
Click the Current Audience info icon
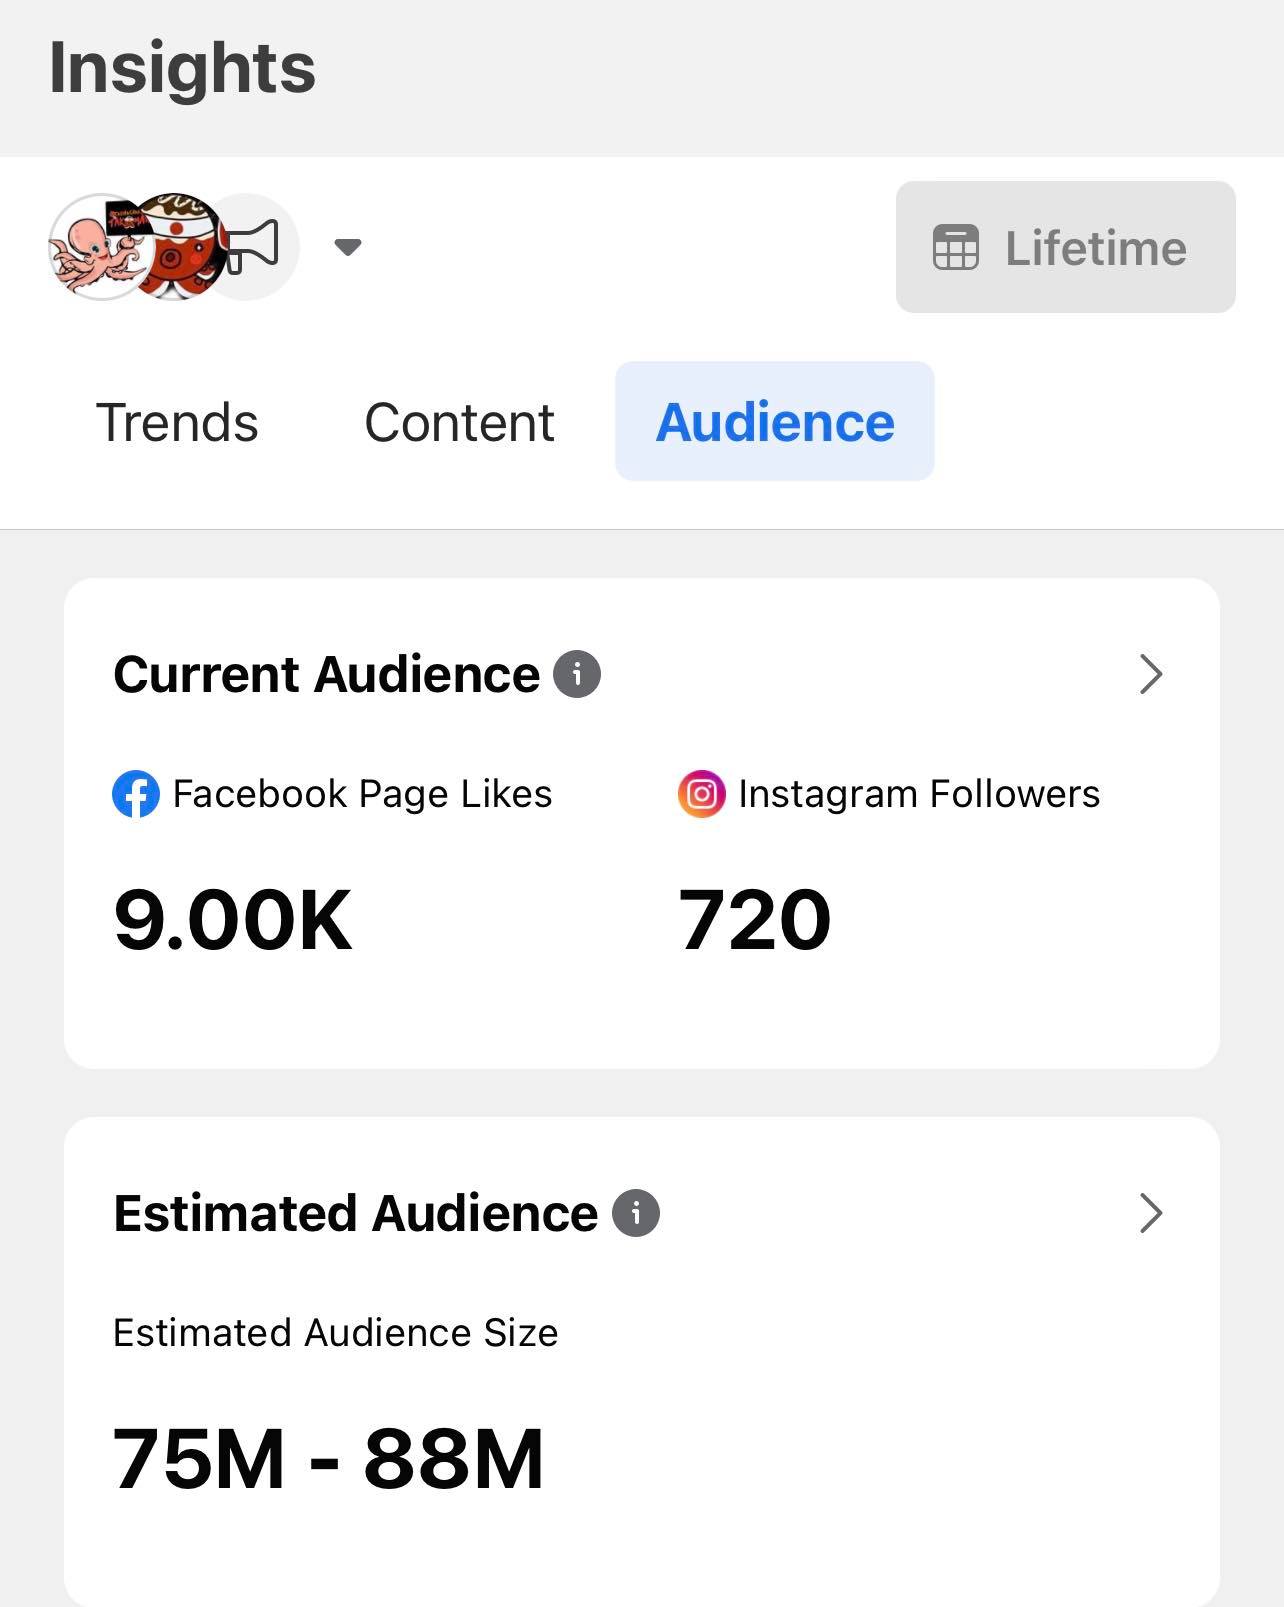click(577, 674)
